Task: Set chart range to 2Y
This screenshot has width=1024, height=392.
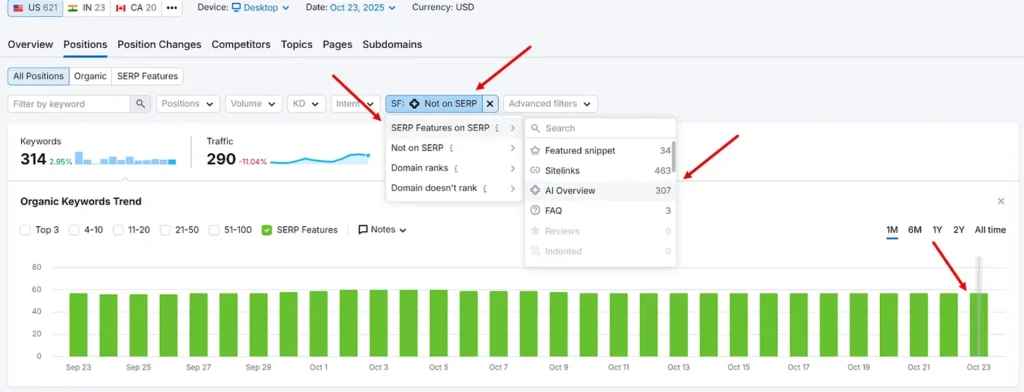Action: pos(959,230)
